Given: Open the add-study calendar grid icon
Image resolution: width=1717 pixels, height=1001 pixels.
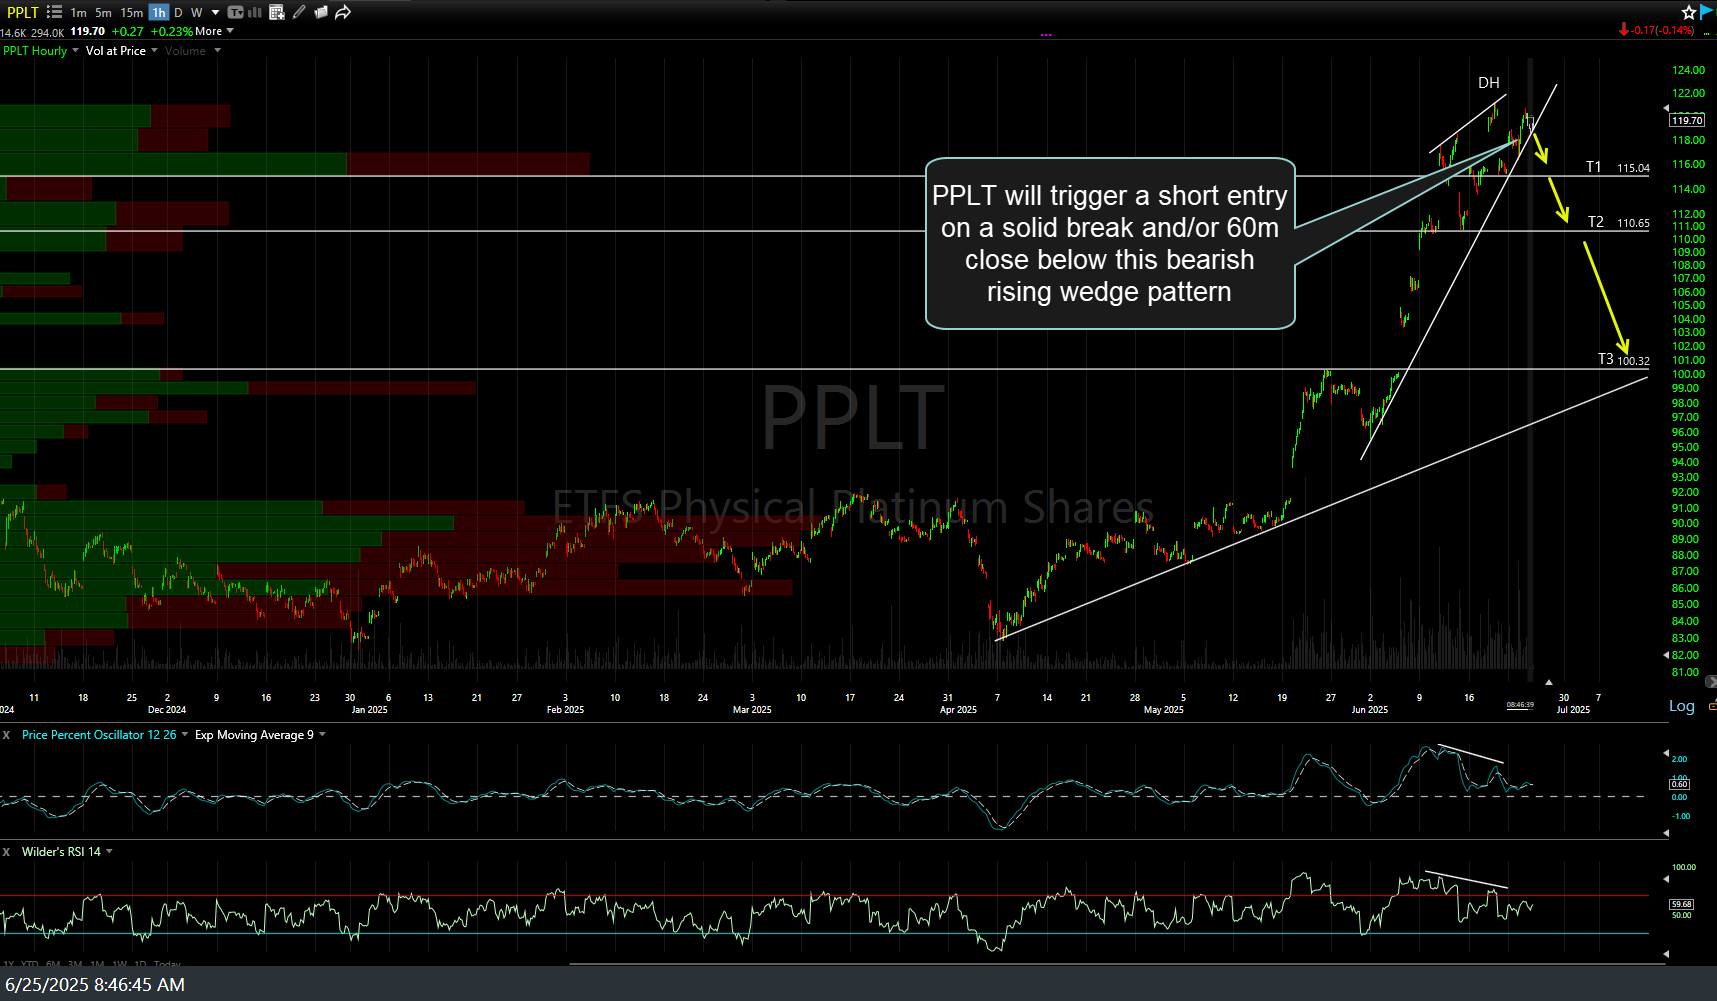Looking at the screenshot, I should (x=277, y=12).
